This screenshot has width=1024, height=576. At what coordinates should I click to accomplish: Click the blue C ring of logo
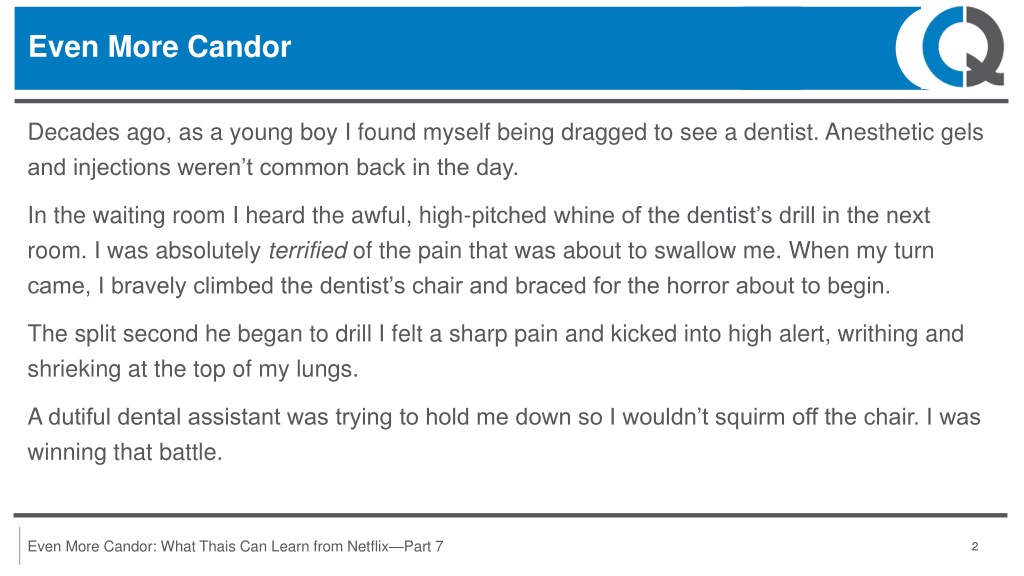click(x=942, y=46)
